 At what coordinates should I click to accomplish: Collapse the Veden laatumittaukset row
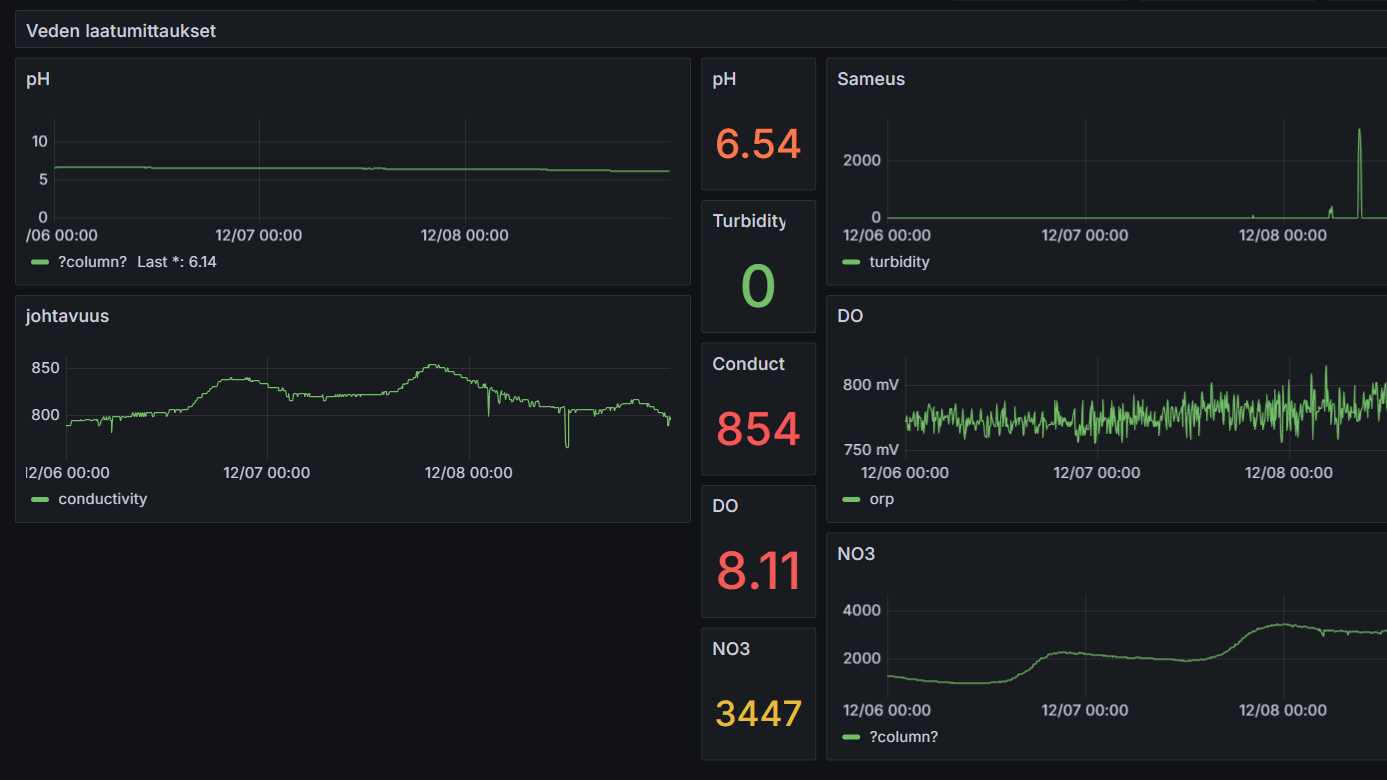tap(121, 31)
